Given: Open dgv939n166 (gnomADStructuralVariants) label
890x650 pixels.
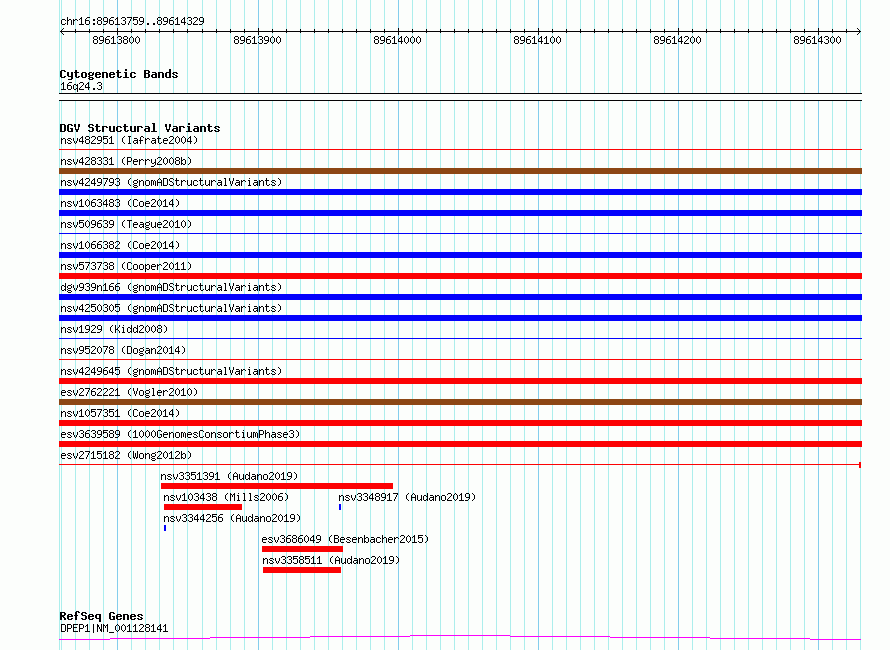Looking at the screenshot, I should (171, 287).
